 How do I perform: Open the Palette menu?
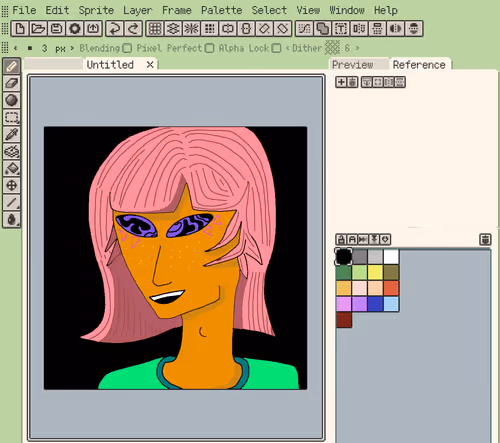[x=221, y=10]
